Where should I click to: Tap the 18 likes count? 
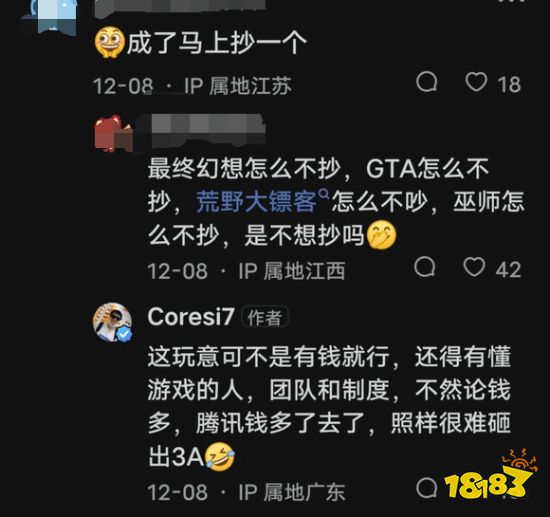point(509,85)
